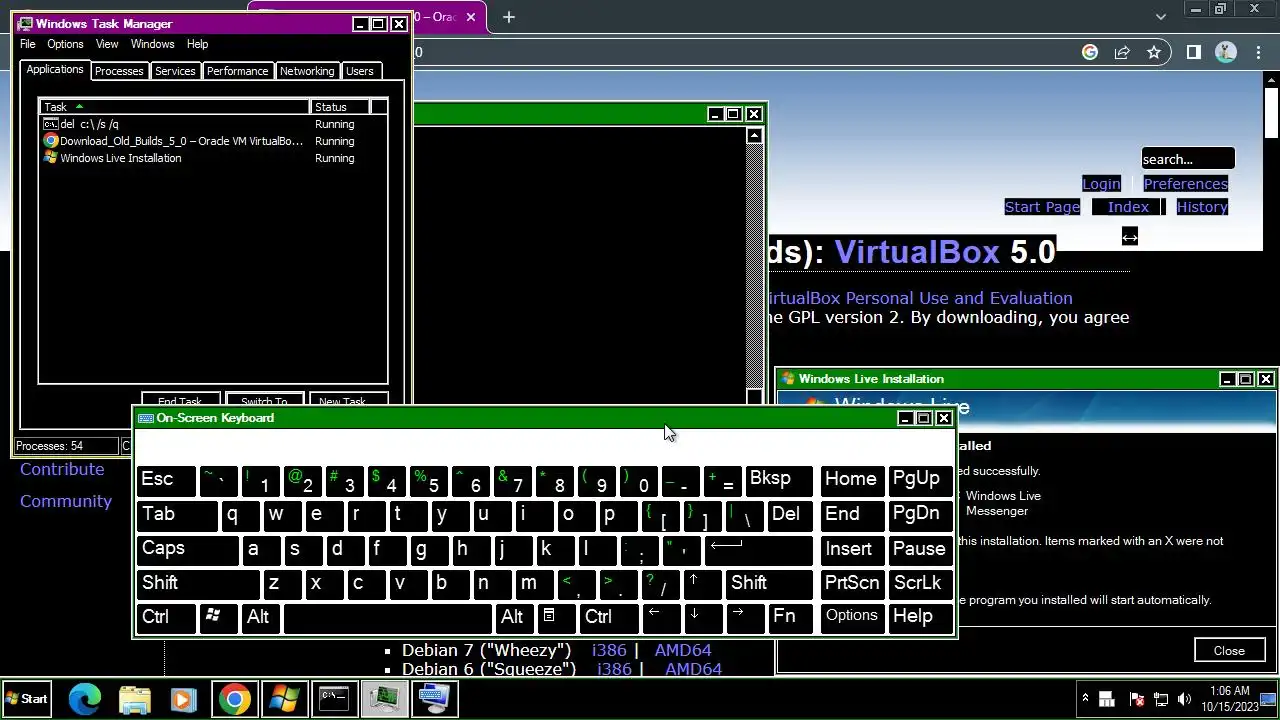Screen dimensions: 1280x720
Task: Open Chrome three-dot menu
Action: [1258, 52]
